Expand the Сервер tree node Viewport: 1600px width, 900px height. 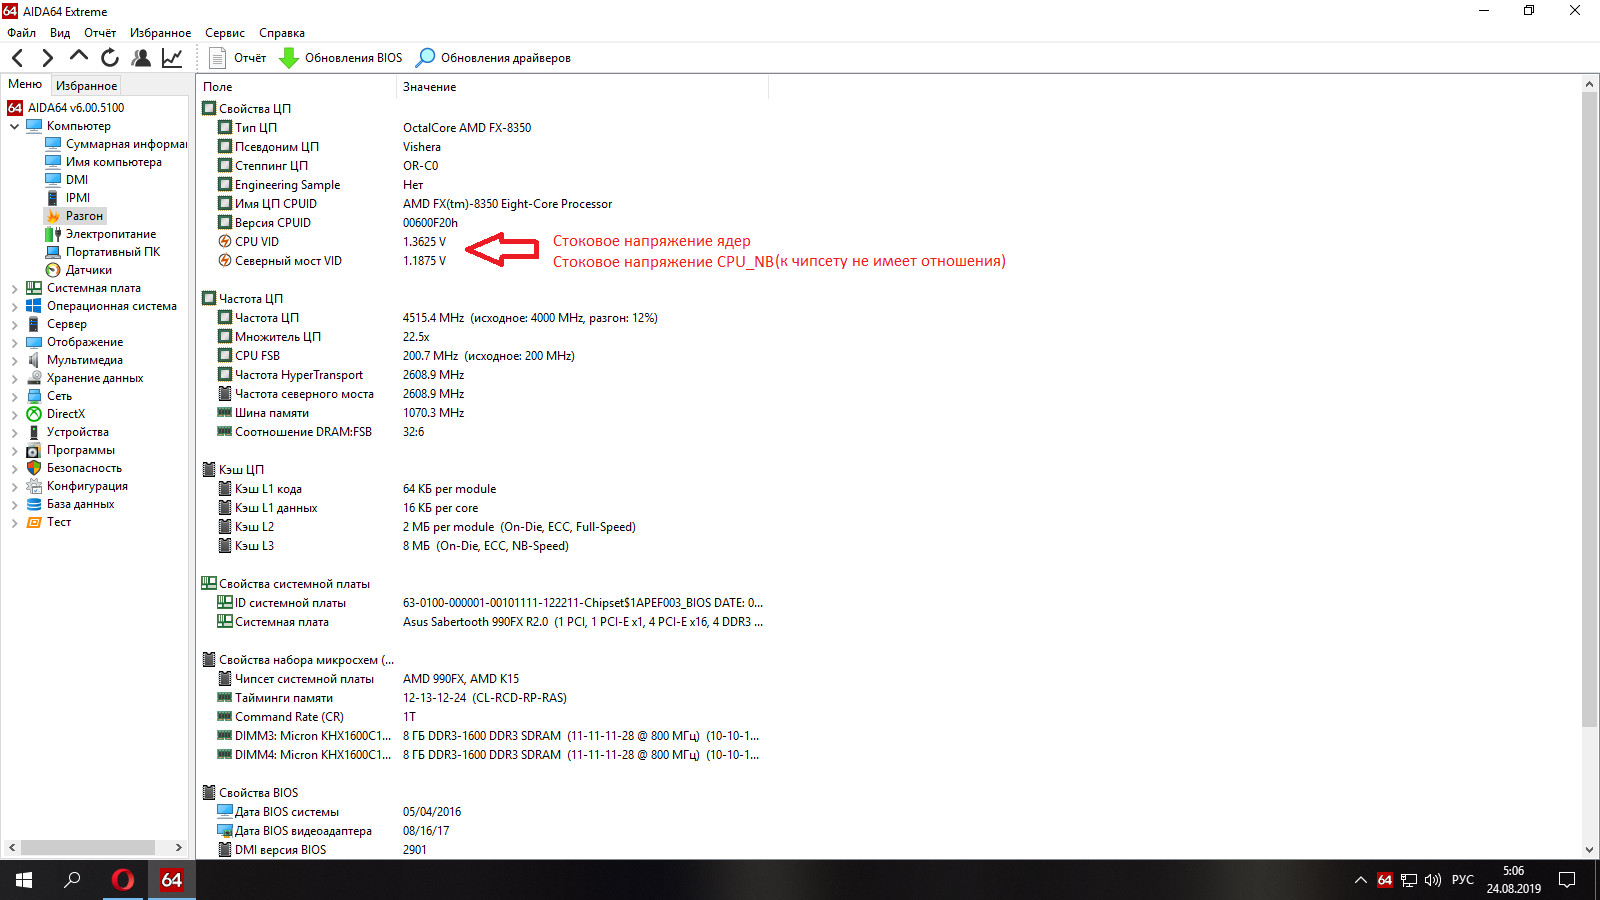tap(15, 324)
